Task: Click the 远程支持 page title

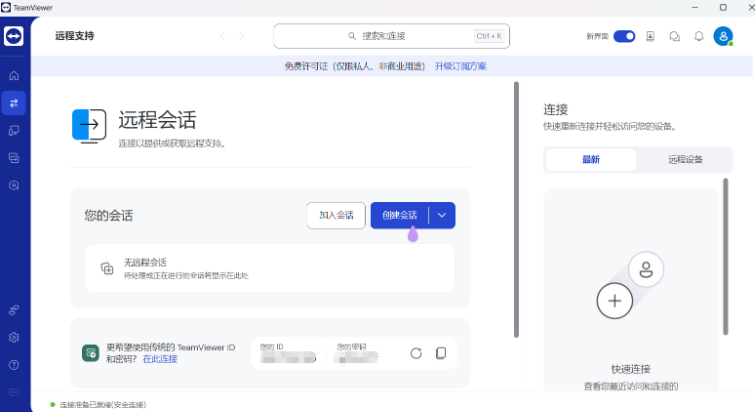Action: click(x=75, y=36)
